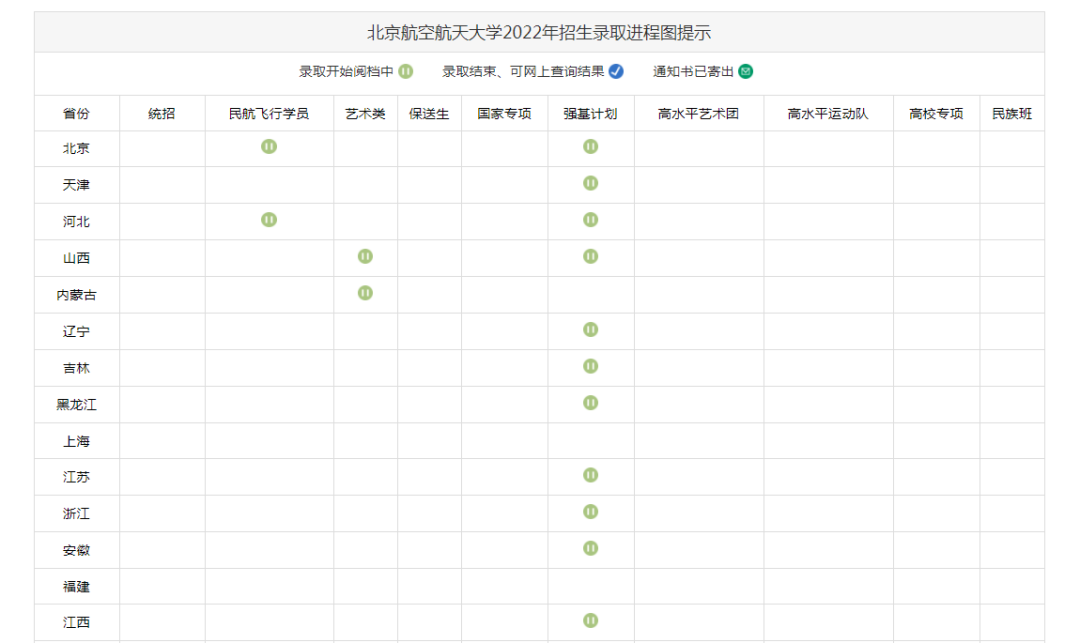The height and width of the screenshot is (643, 1080).
Task: Click the 民族班 column header
Action: 1012,114
